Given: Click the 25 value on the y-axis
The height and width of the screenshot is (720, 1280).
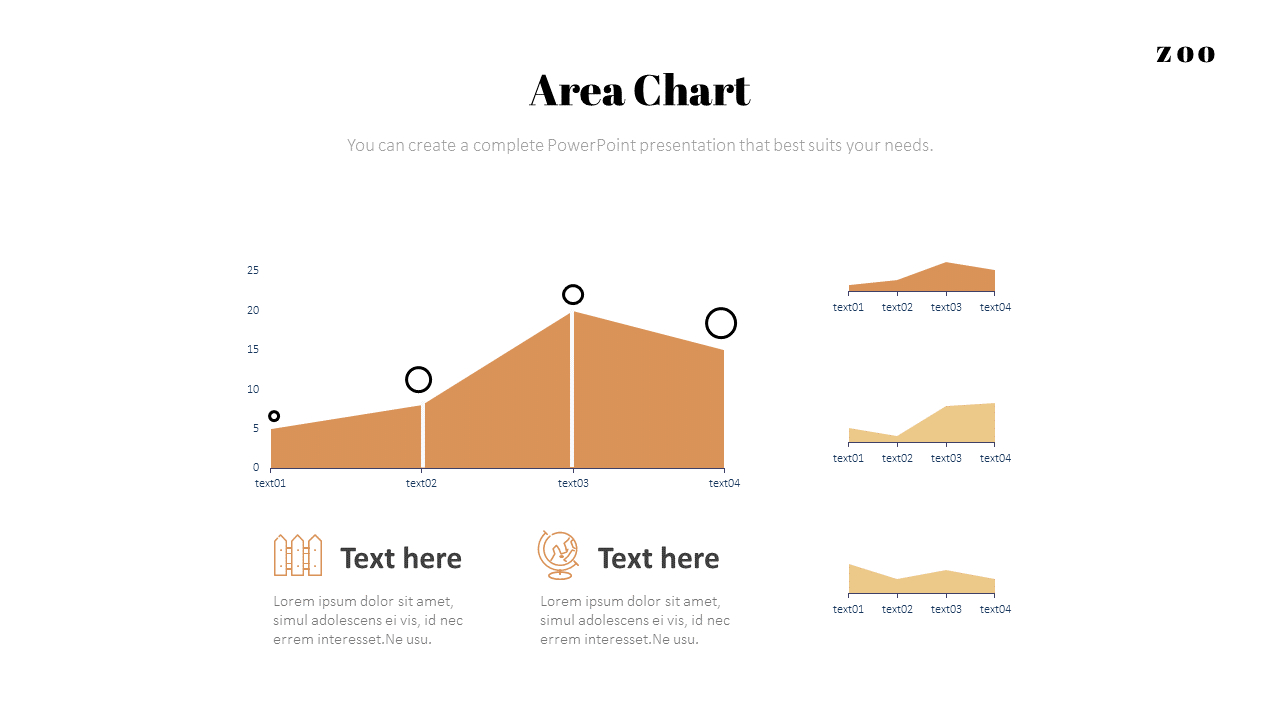Looking at the screenshot, I should point(253,270).
